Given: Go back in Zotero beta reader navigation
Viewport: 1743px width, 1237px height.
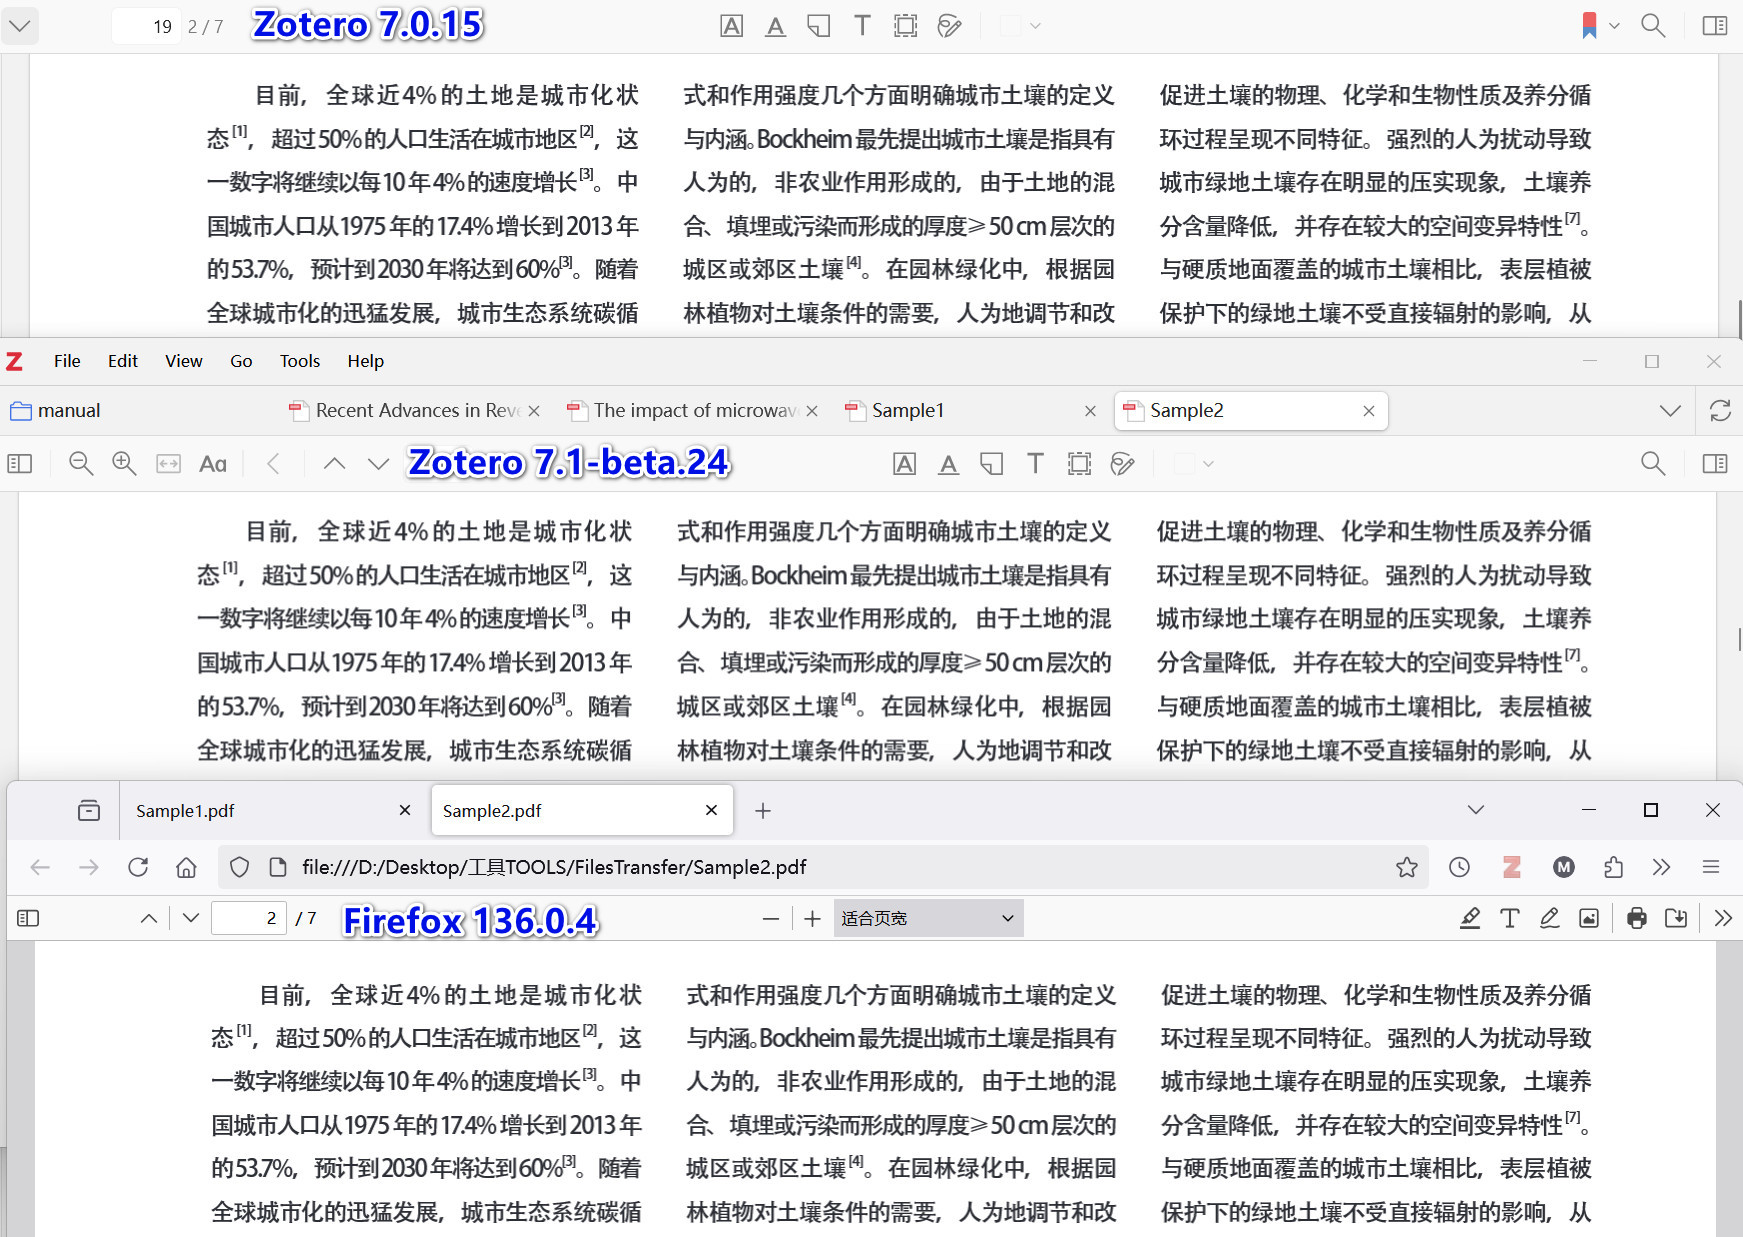Looking at the screenshot, I should [274, 464].
